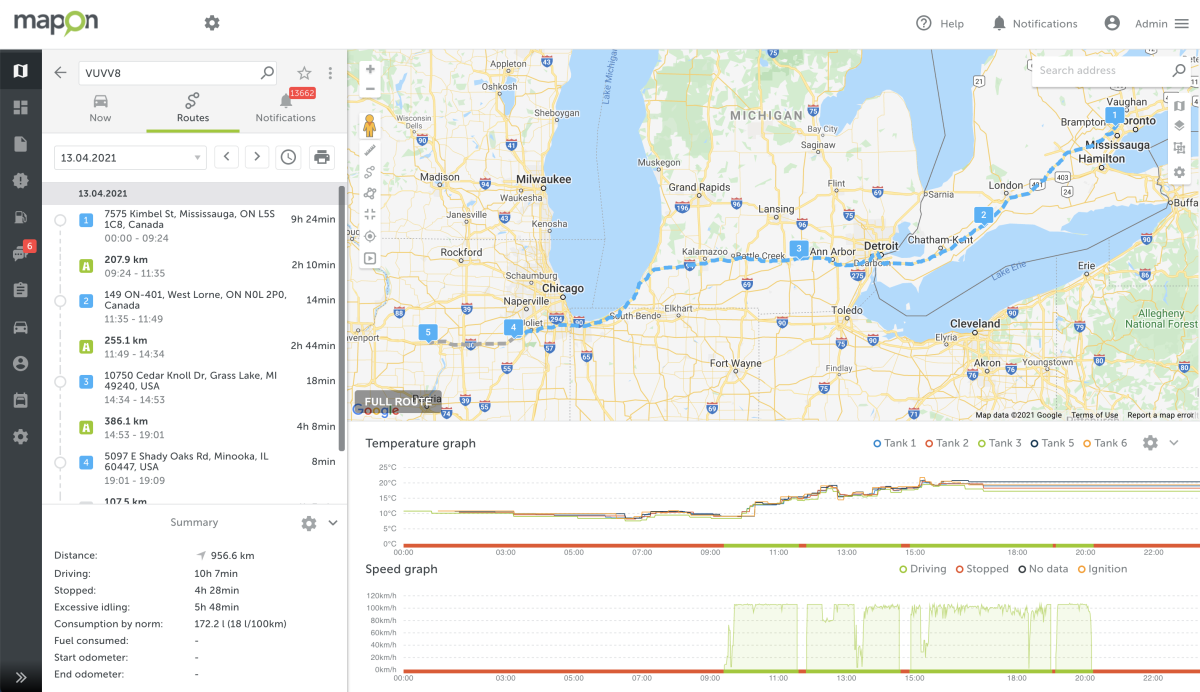
Task: Open map layers icon
Action: [1179, 126]
